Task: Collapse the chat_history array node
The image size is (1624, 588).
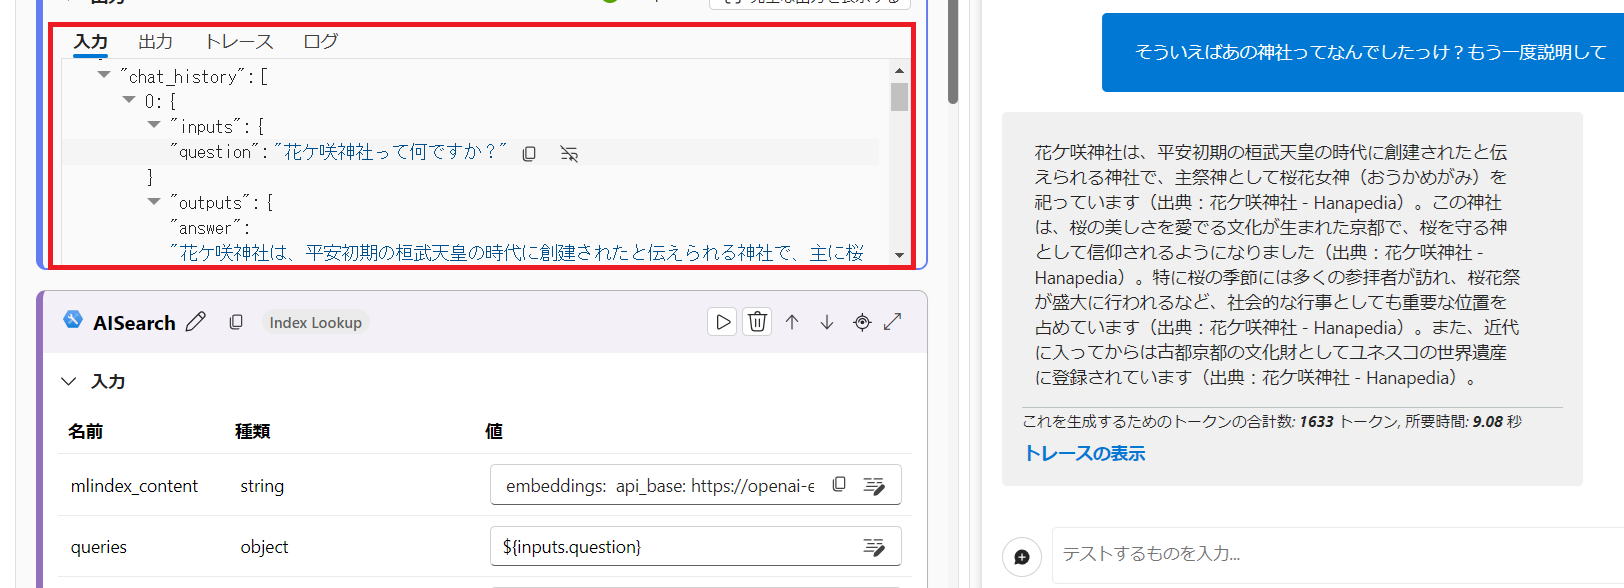Action: (x=104, y=74)
